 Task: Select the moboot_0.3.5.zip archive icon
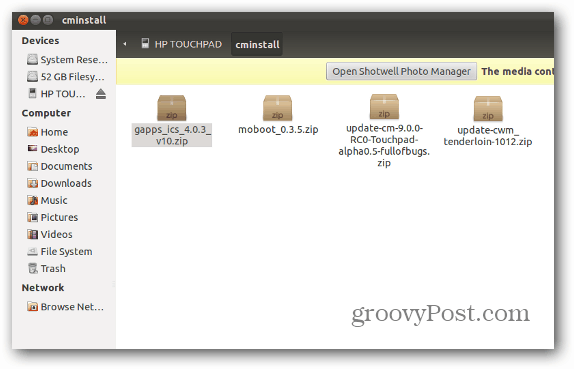(277, 108)
